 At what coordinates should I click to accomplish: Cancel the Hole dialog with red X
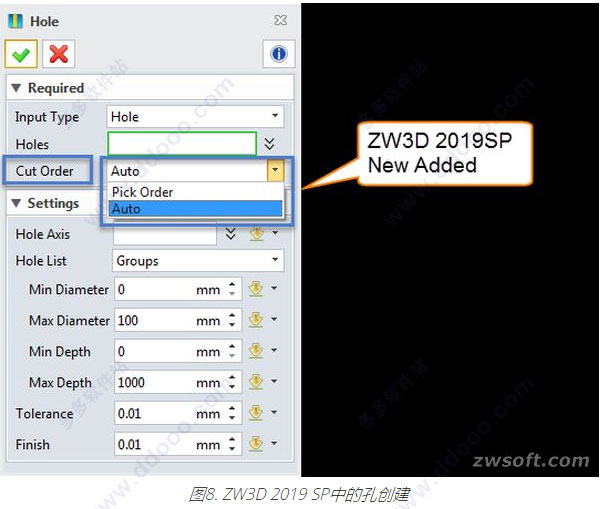tap(59, 54)
